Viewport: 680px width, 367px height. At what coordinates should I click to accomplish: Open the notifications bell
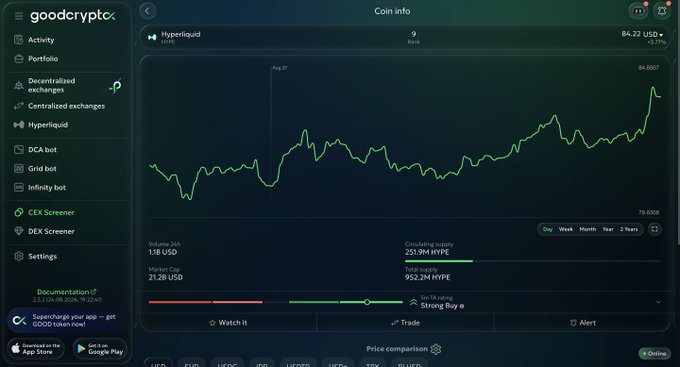pyautogui.click(x=662, y=11)
